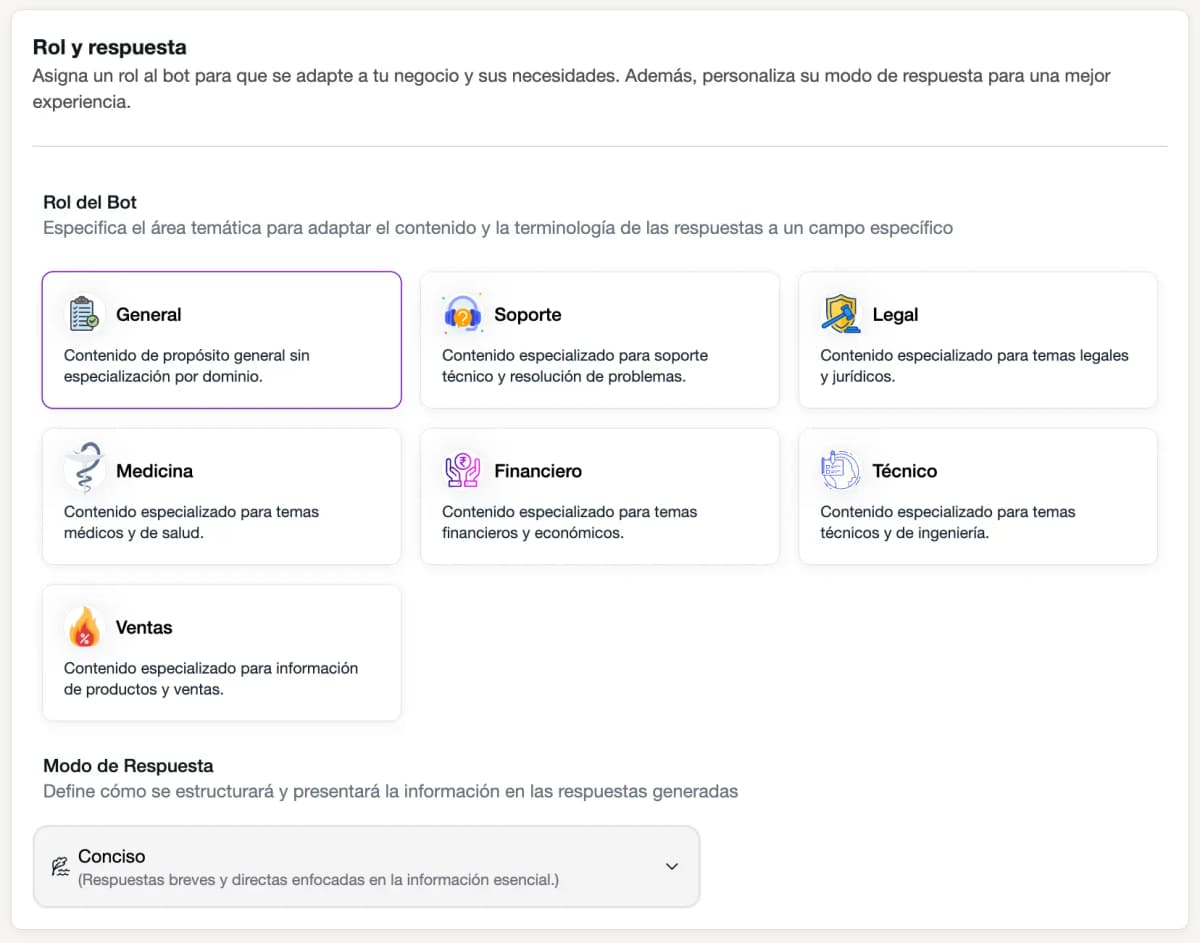Screen dimensions: 1200x943
Task: Choose the Financiero role card
Action: 600,496
